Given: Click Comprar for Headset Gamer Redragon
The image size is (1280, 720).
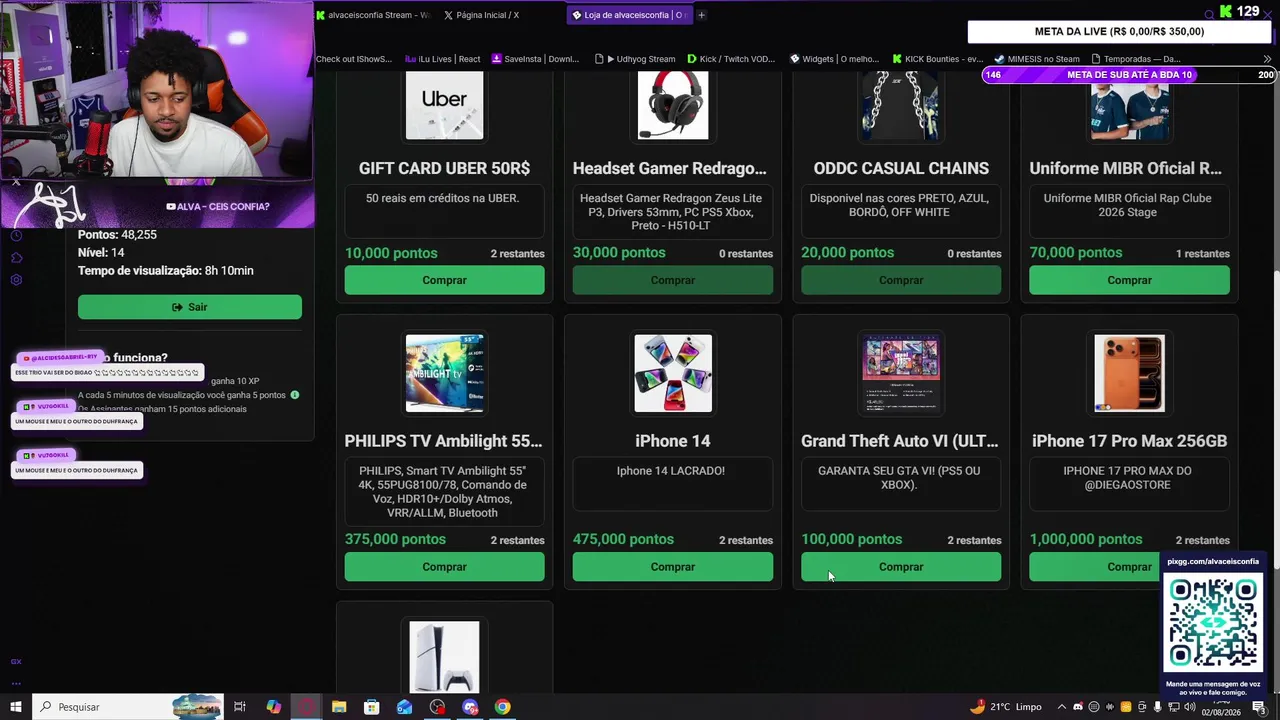Looking at the screenshot, I should pos(673,280).
